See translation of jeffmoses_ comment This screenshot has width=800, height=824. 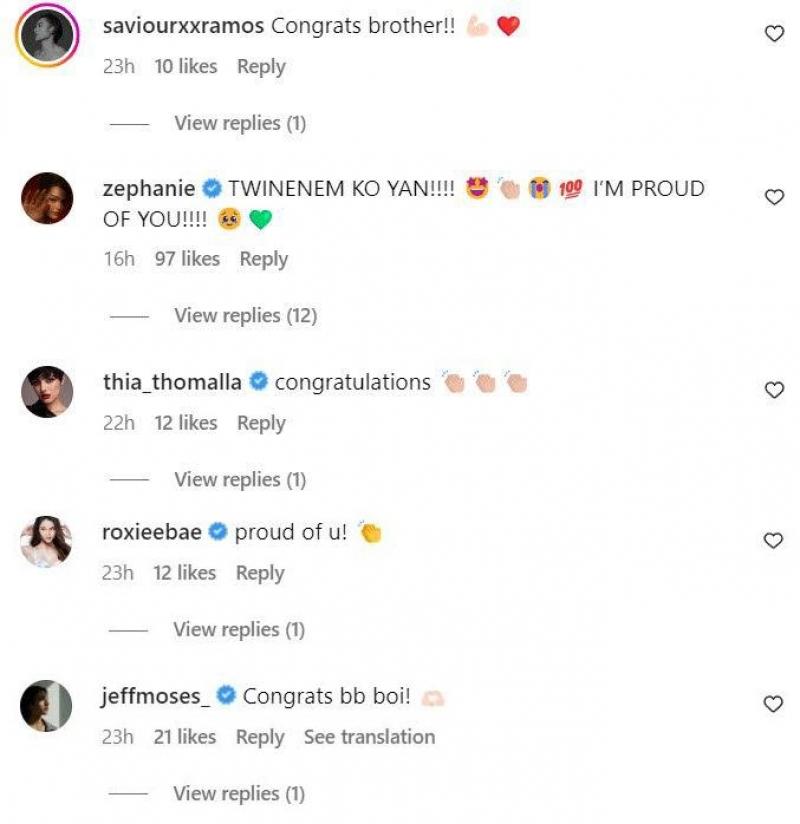click(369, 737)
